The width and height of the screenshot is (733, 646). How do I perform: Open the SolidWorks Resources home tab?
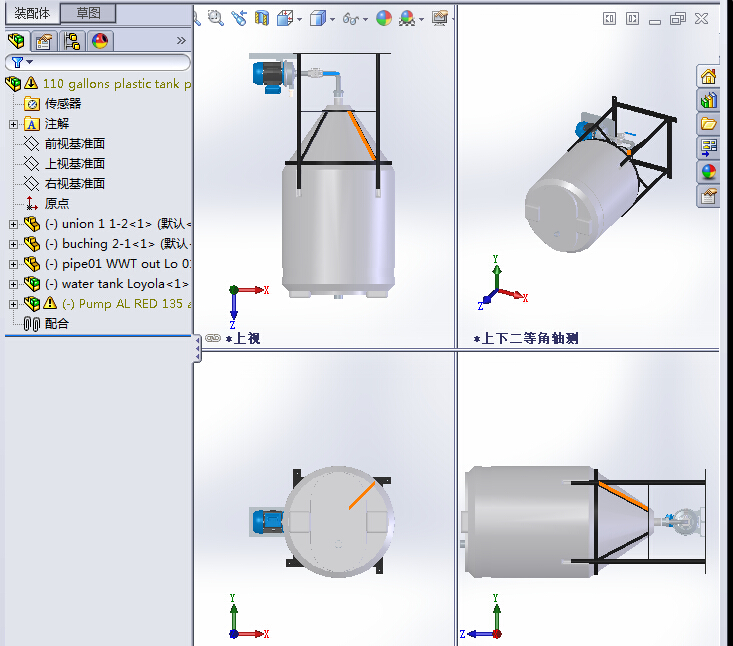[x=708, y=76]
